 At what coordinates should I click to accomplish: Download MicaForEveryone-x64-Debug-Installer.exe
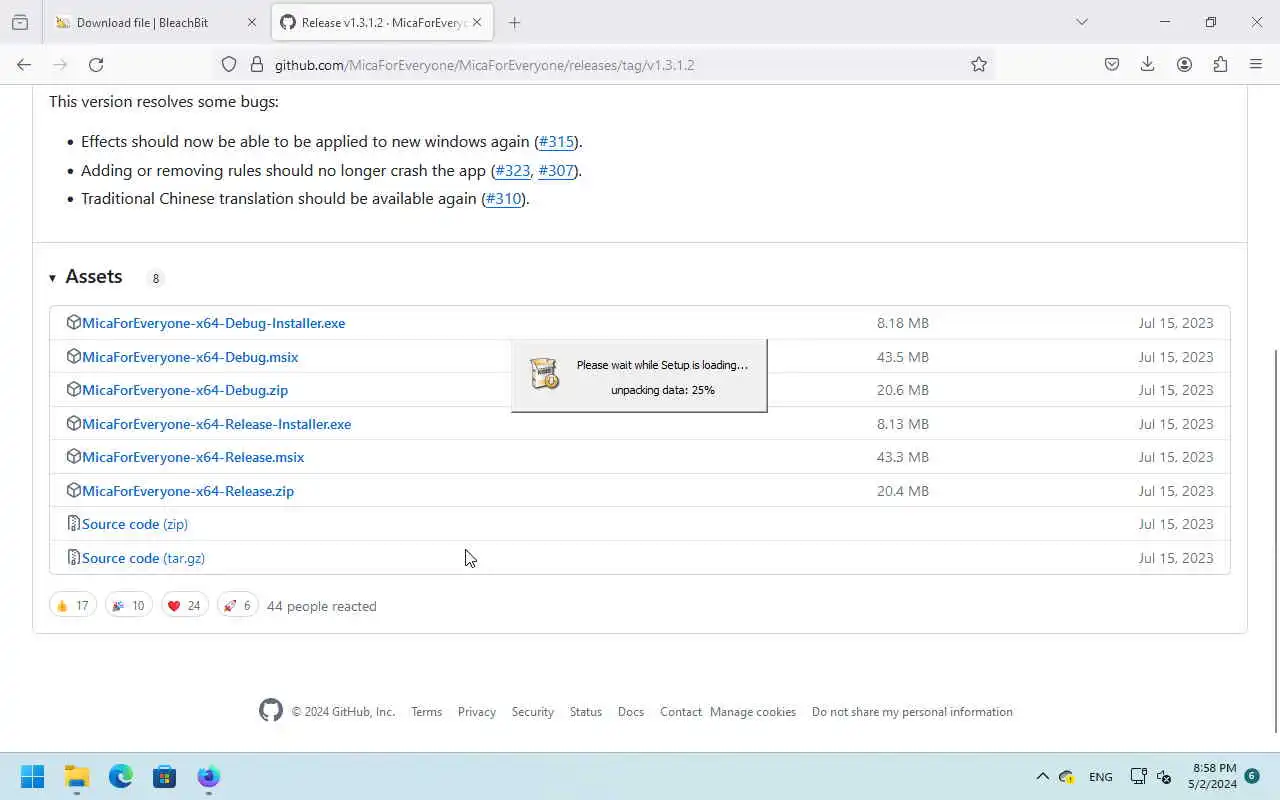click(214, 323)
